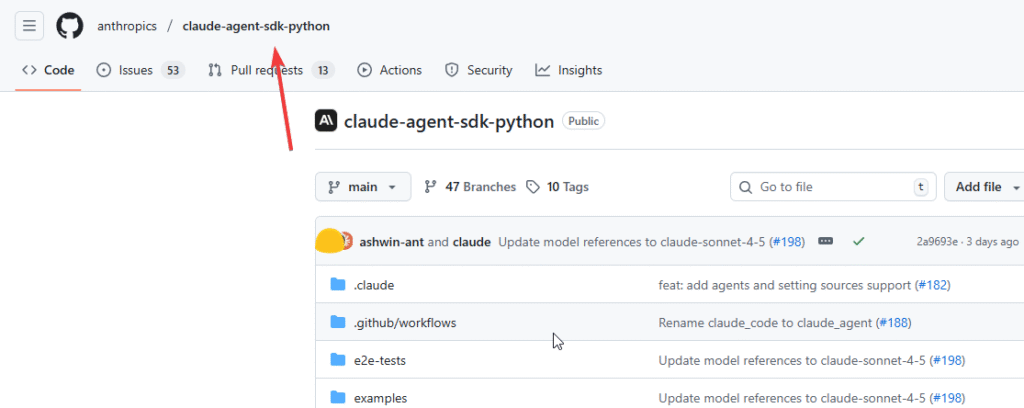The width and height of the screenshot is (1024, 408).
Task: Open pull request #182 link
Action: (931, 285)
